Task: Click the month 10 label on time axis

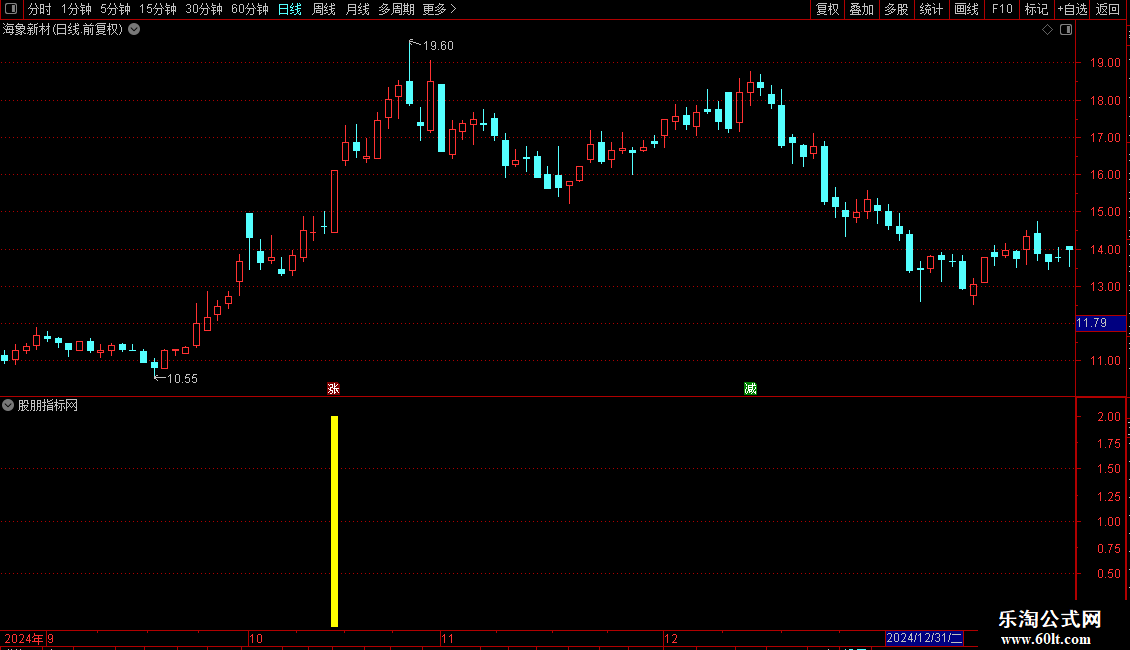Action: 256,639
